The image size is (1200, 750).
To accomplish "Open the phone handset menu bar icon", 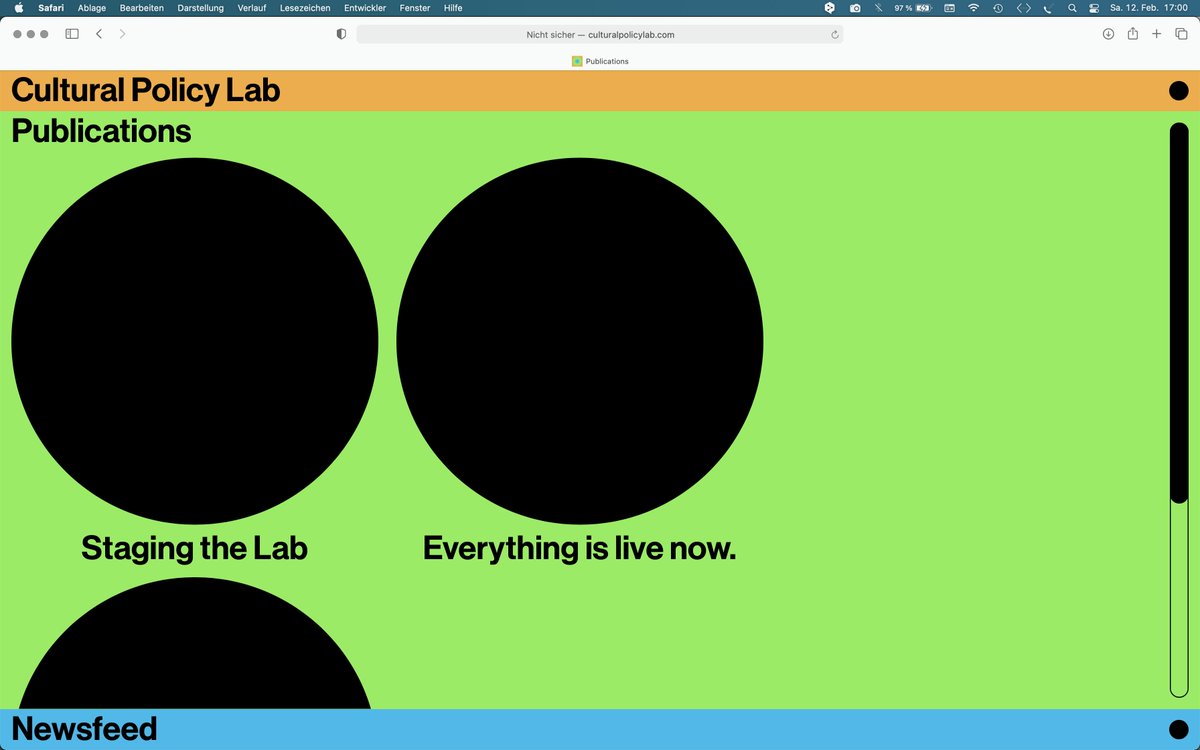I will (x=1048, y=7).
